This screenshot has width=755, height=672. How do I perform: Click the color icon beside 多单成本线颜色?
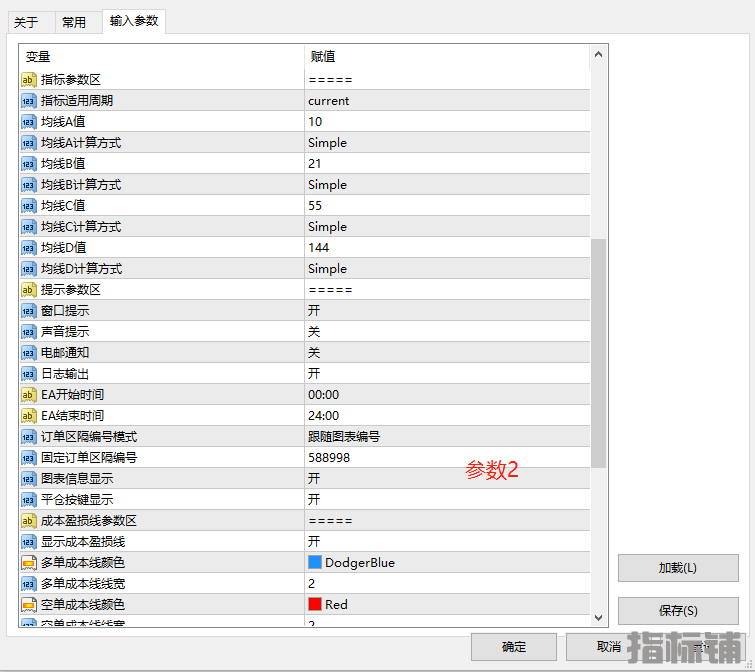pos(28,562)
